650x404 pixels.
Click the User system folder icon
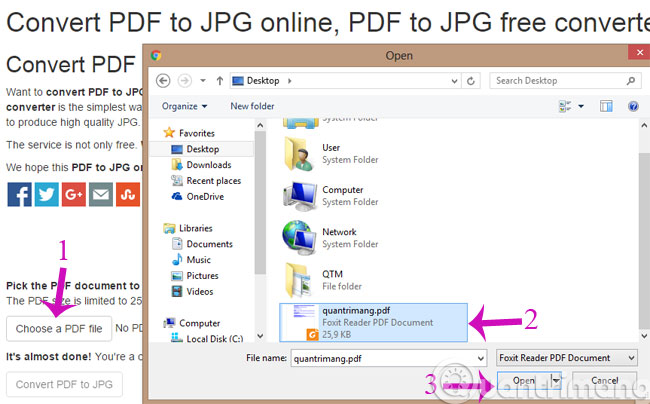coord(298,153)
